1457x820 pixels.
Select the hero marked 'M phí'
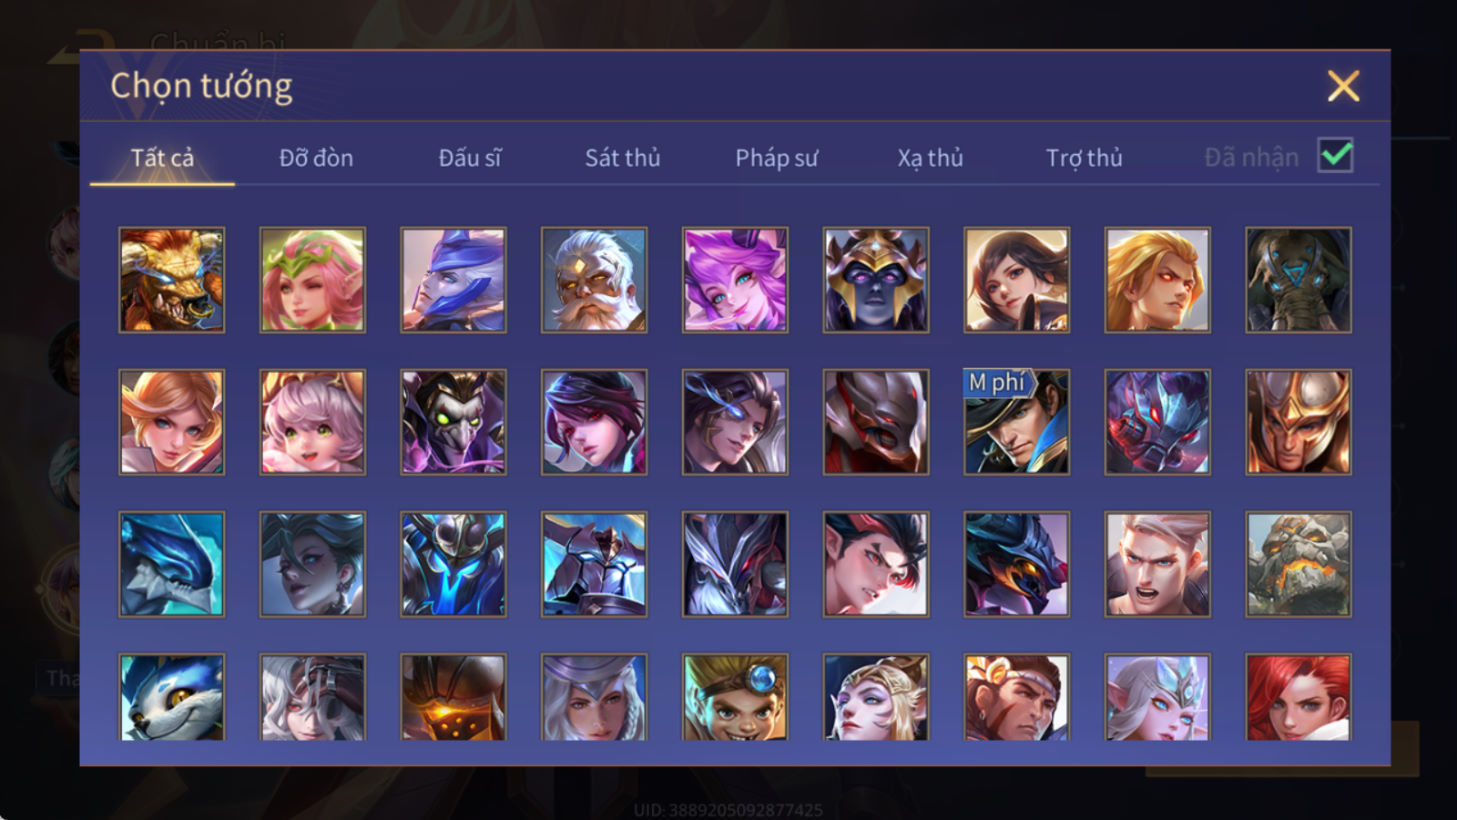[x=1017, y=422]
